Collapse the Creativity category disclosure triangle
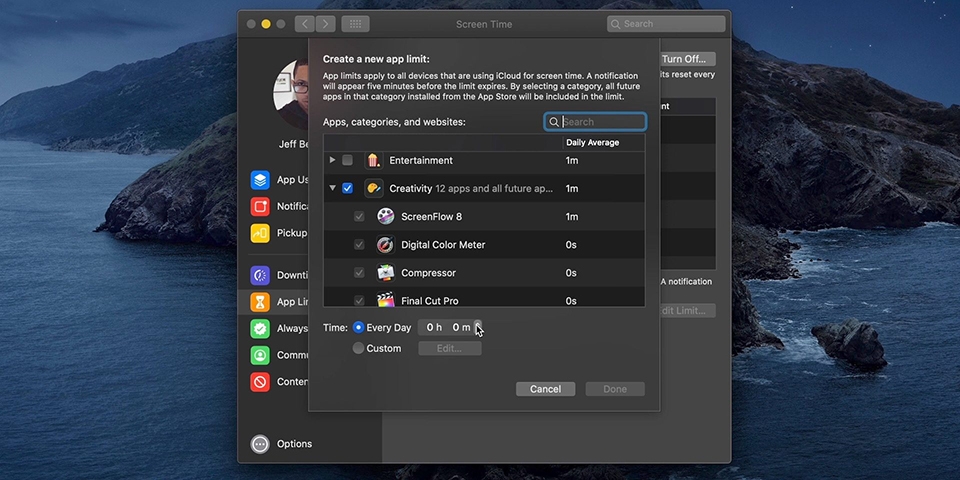Image resolution: width=960 pixels, height=480 pixels. click(332, 188)
